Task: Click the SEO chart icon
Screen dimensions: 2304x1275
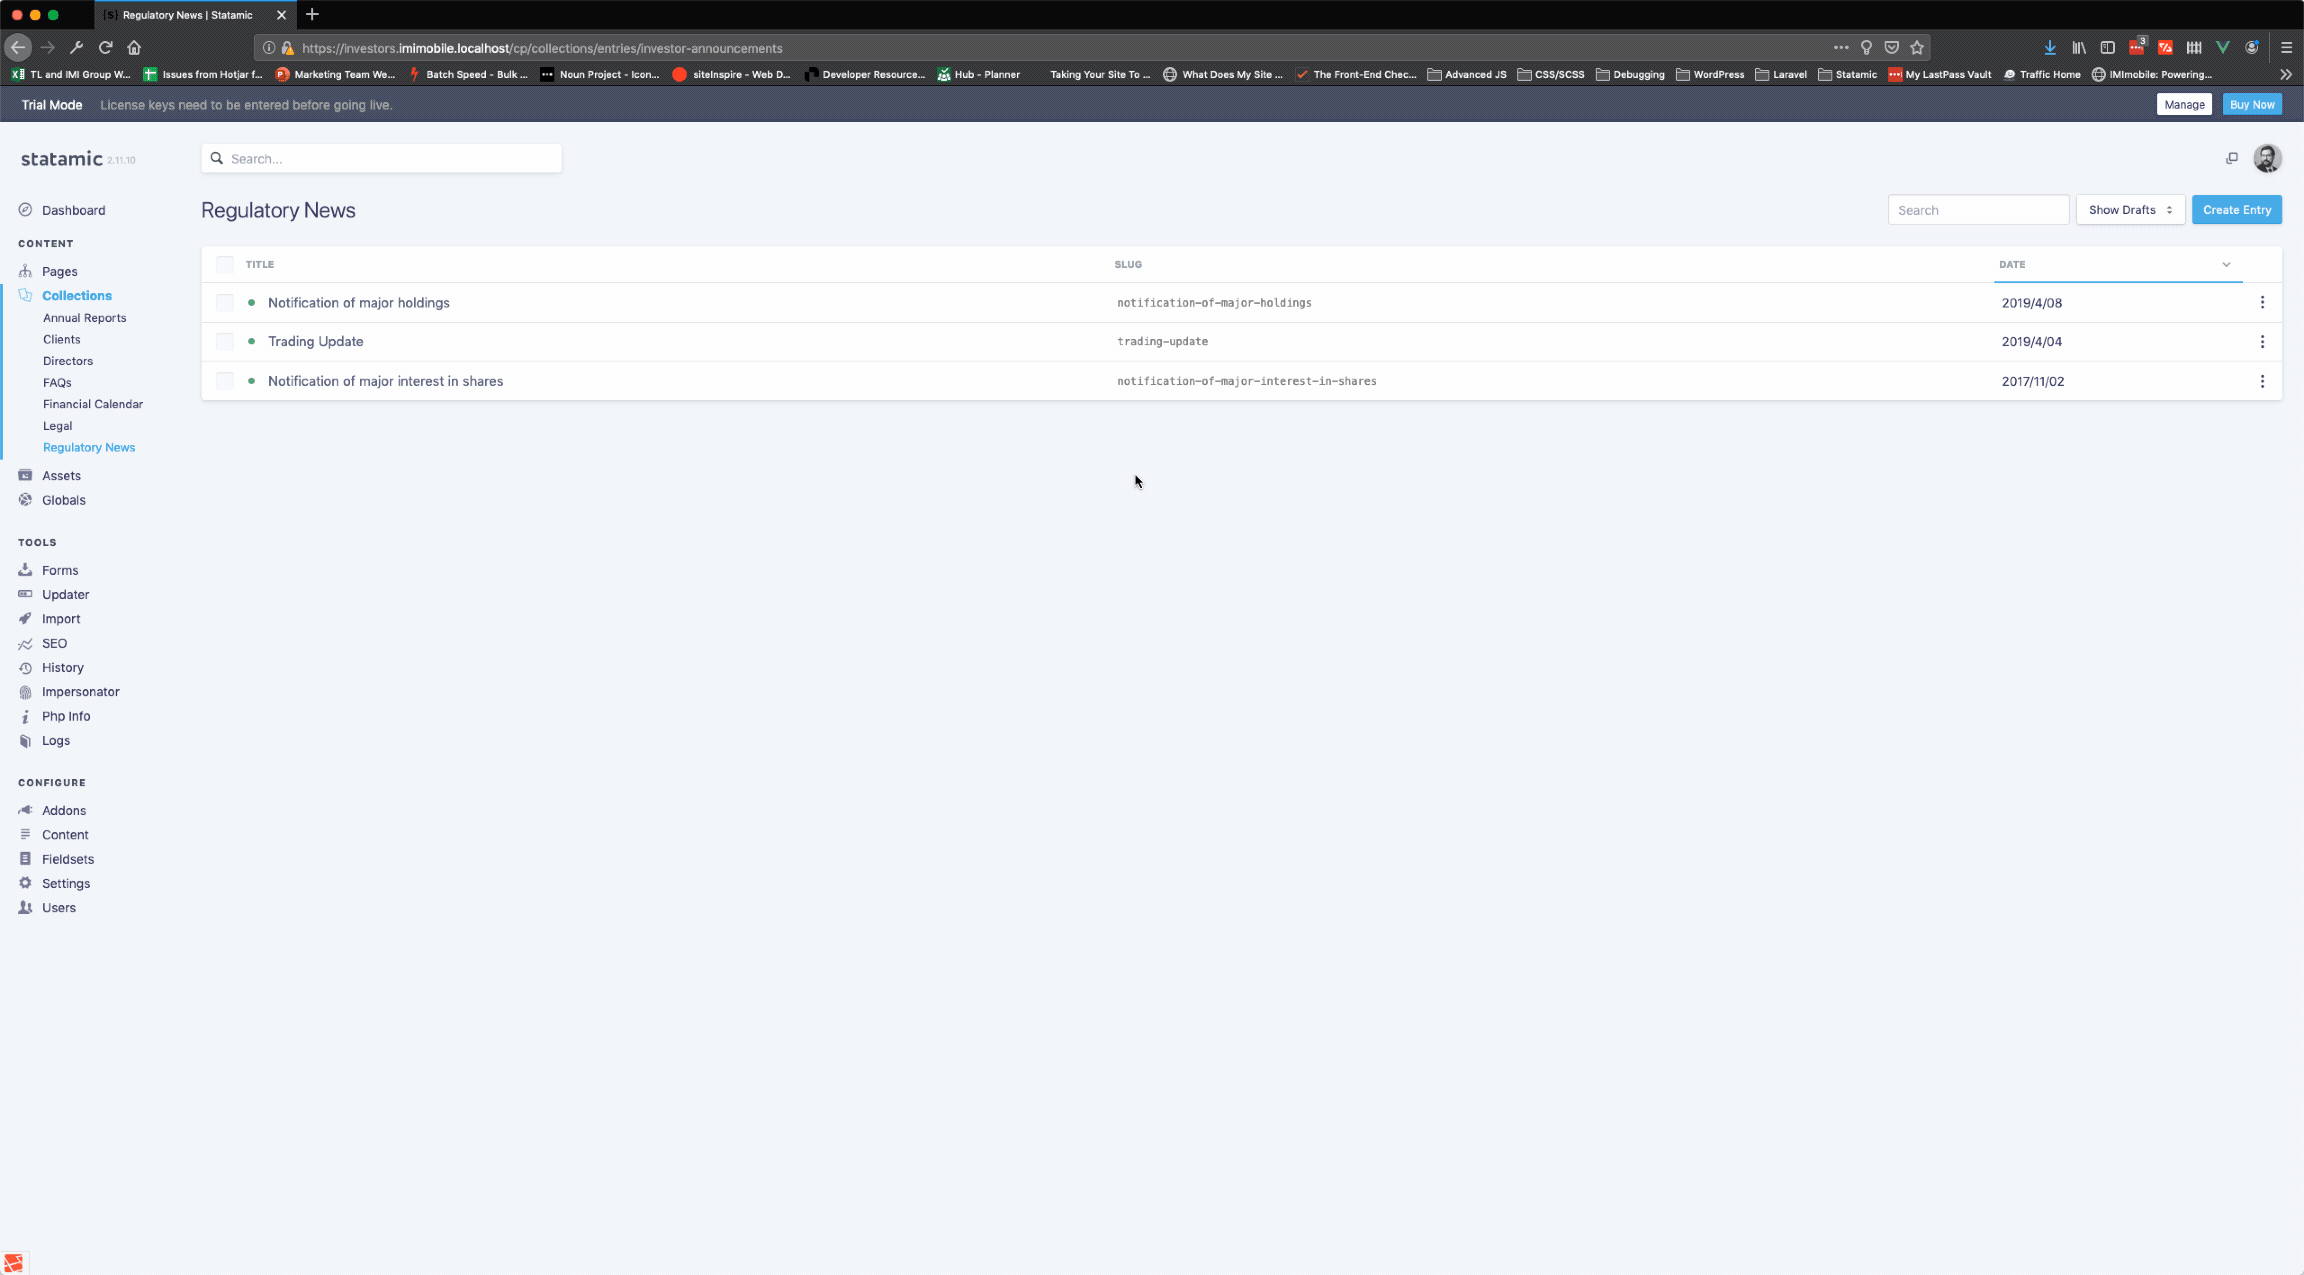Action: coord(25,643)
